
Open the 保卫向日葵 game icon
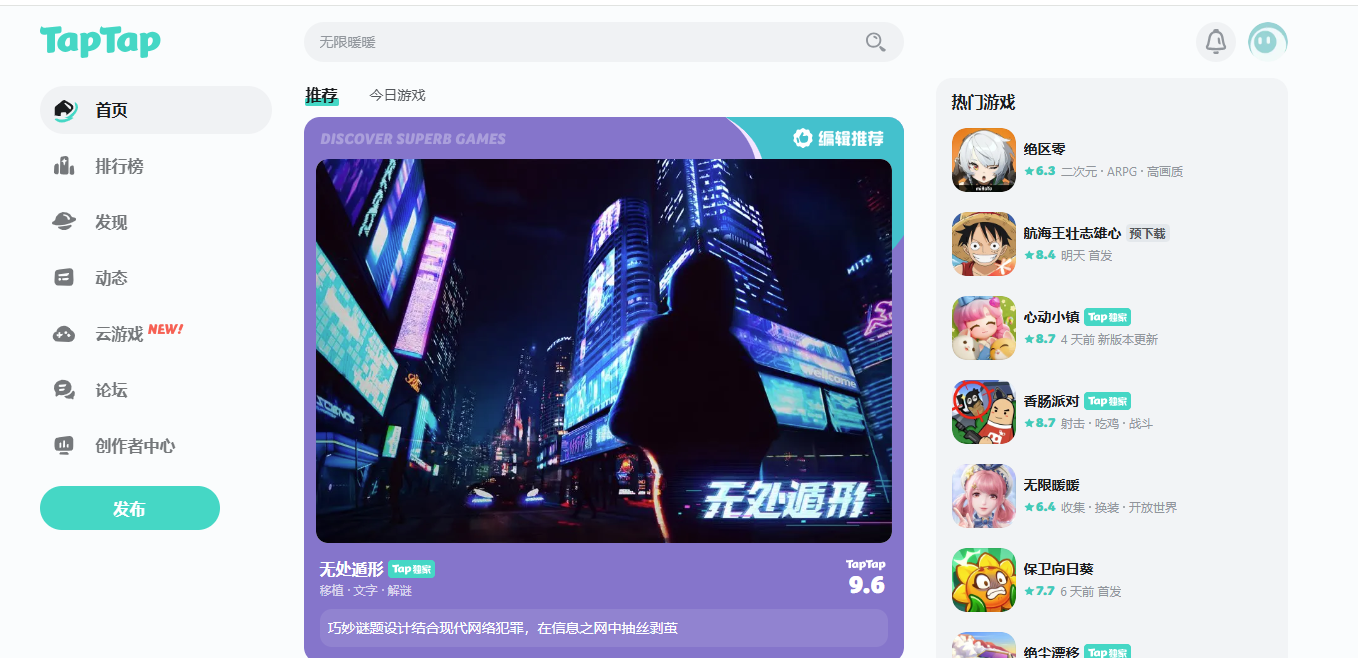click(984, 580)
